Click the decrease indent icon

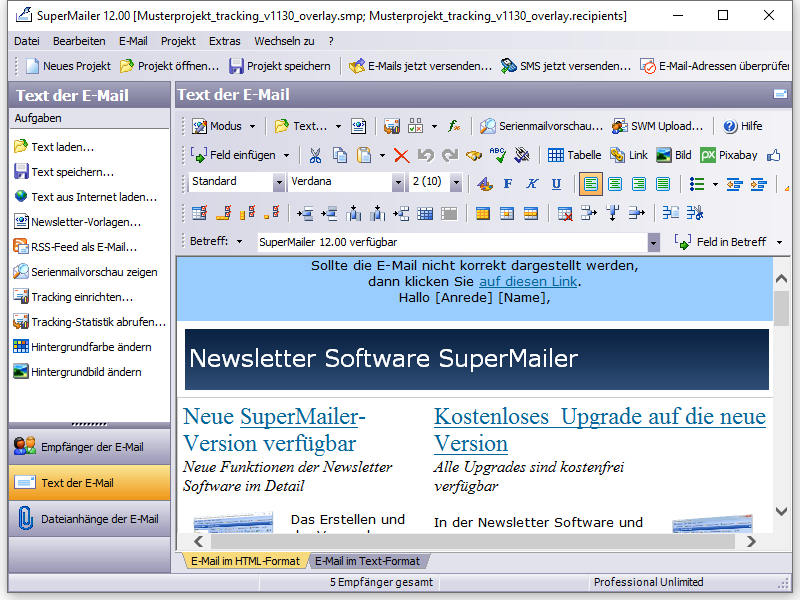734,184
